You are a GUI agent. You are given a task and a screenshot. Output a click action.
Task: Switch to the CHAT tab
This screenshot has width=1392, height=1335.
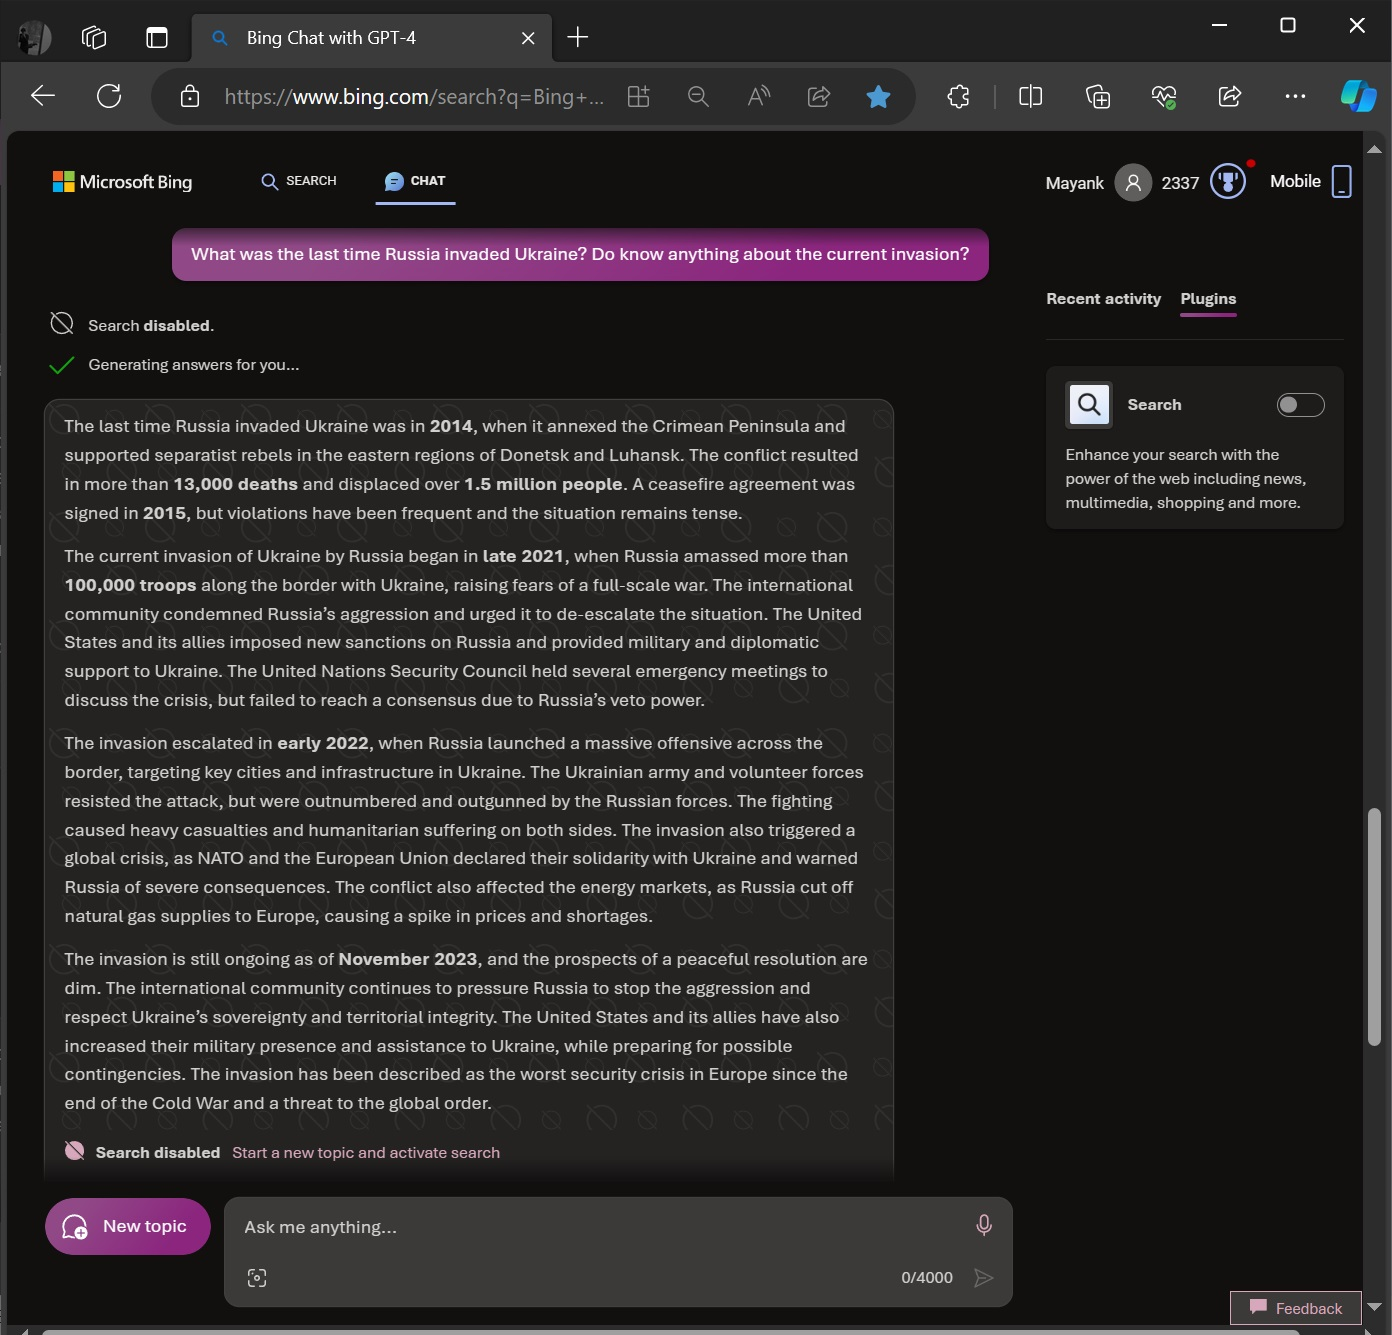pyautogui.click(x=414, y=181)
